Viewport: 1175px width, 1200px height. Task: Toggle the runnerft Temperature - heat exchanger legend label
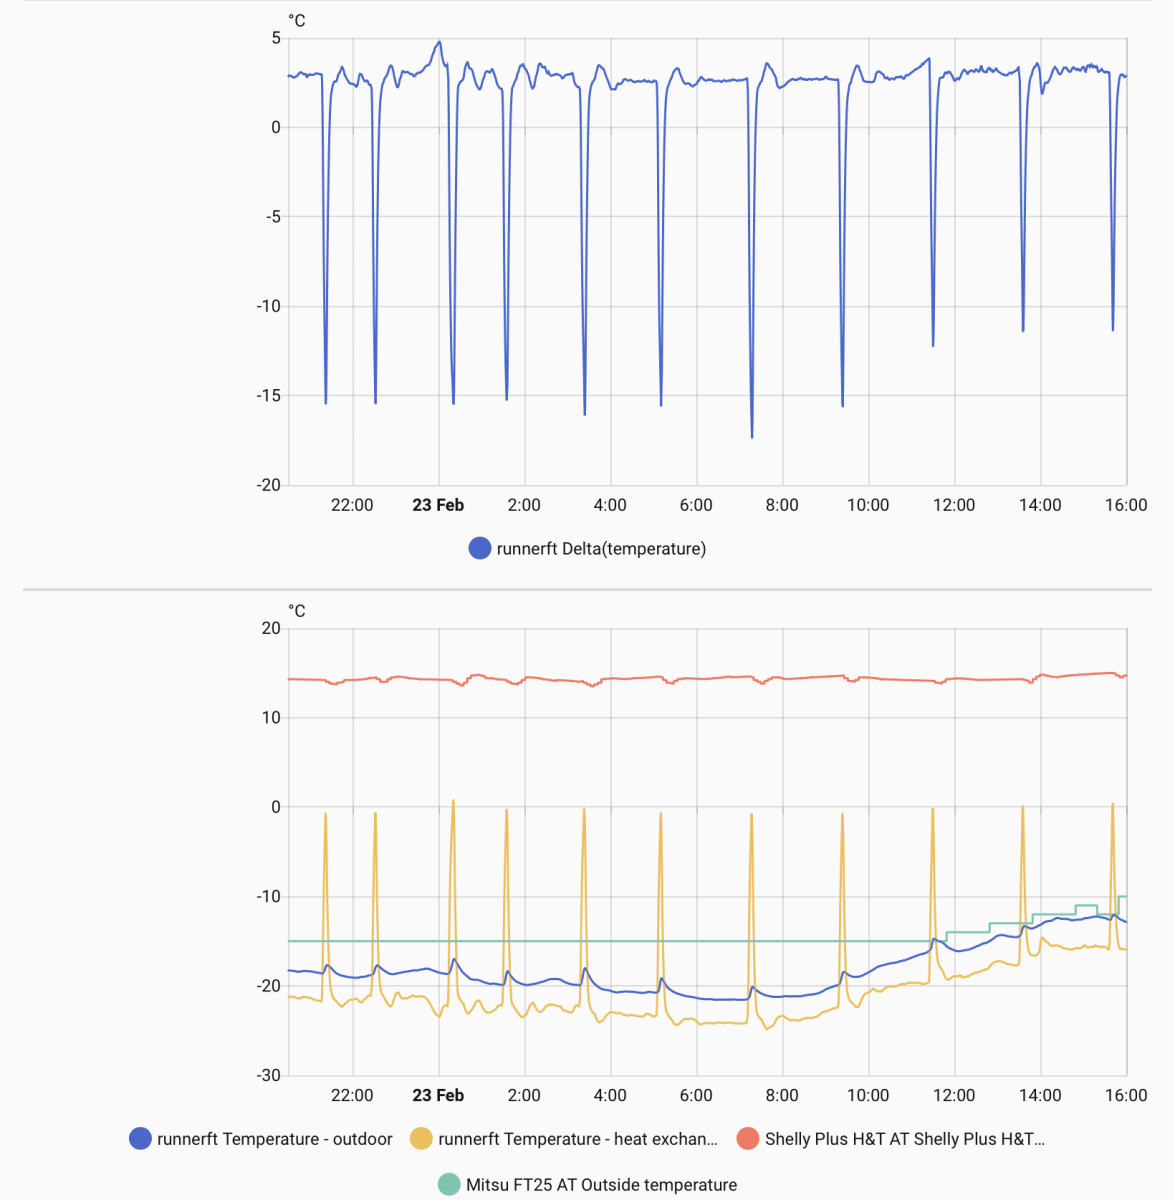578,1138
